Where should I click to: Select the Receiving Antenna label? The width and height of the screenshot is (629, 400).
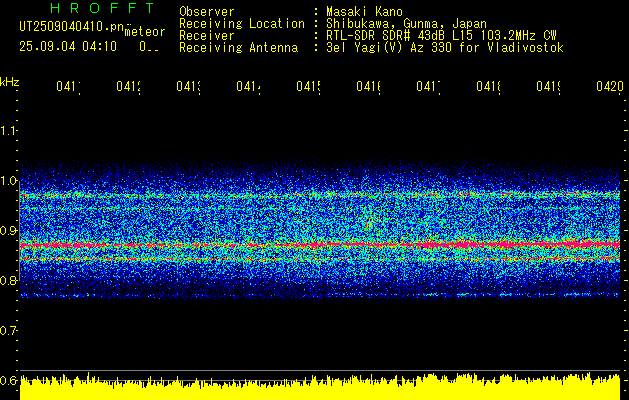pos(238,48)
